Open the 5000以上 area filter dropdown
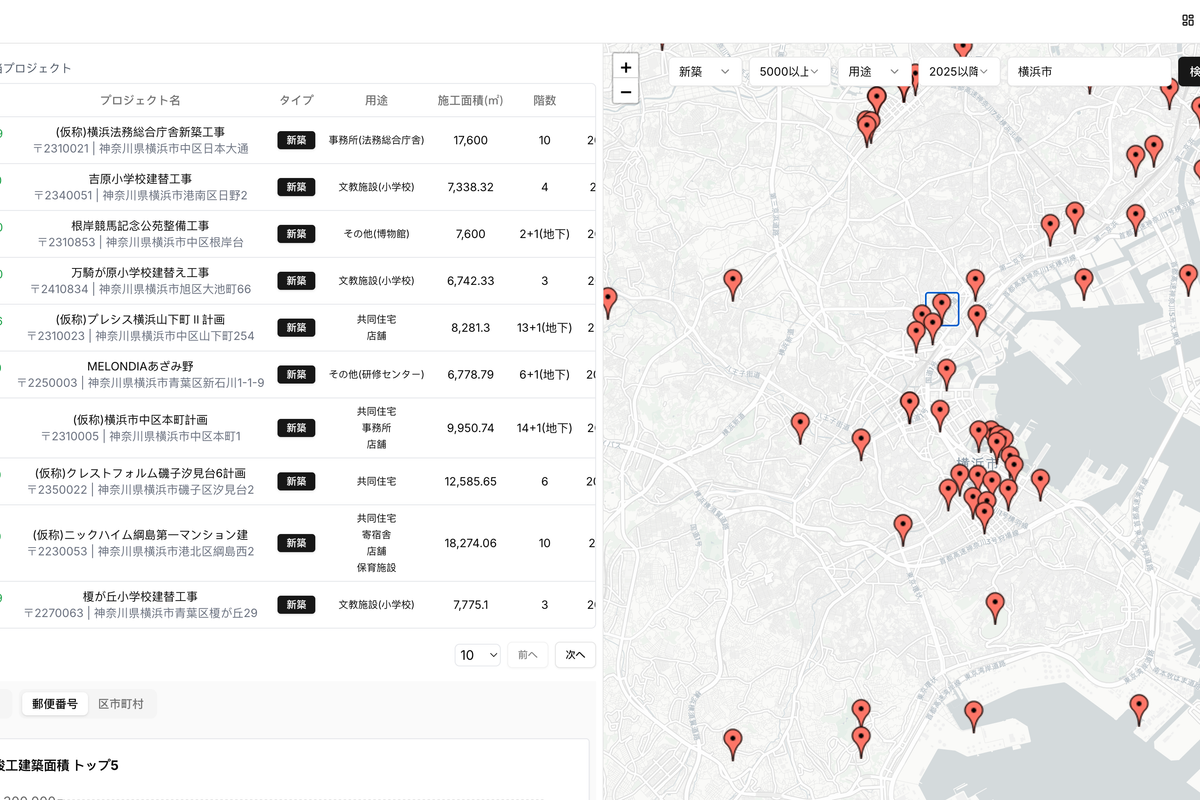This screenshot has width=1200, height=800. (x=790, y=71)
